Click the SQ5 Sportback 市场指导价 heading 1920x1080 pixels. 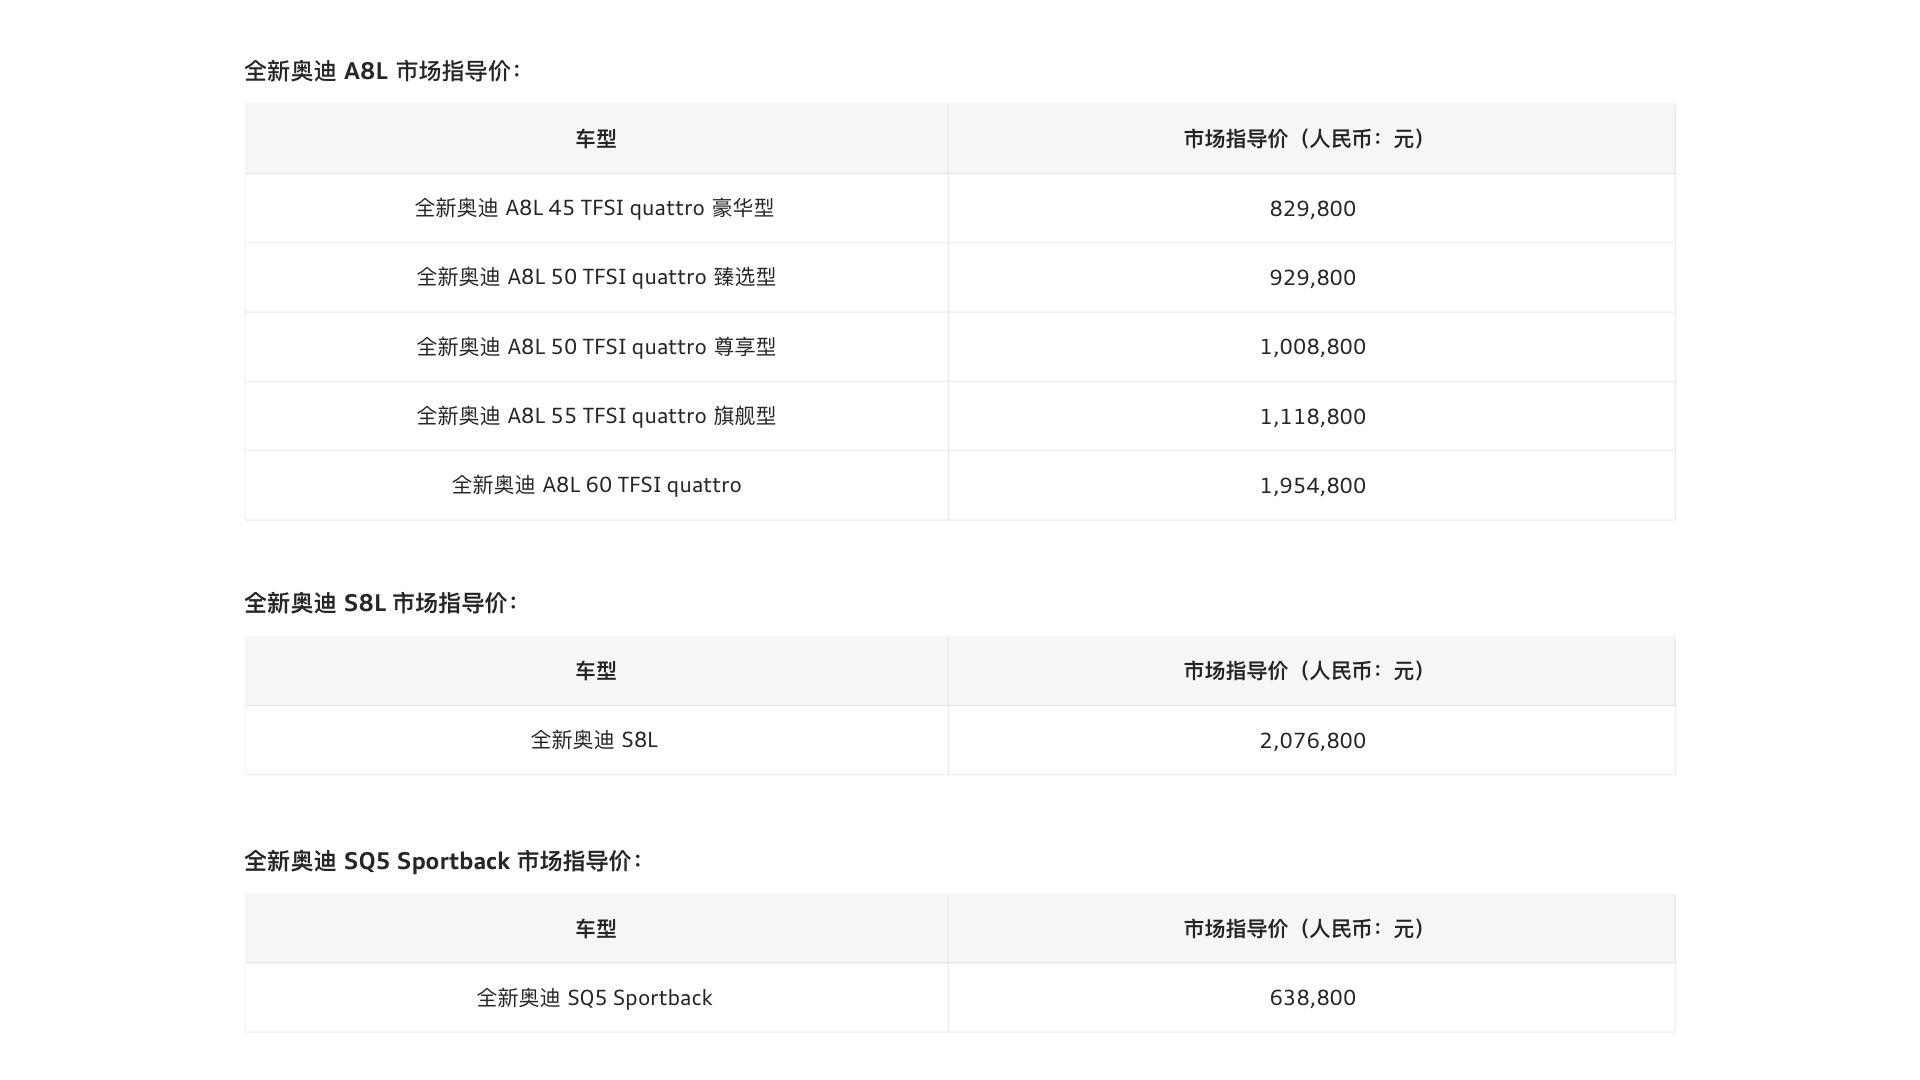pos(443,861)
